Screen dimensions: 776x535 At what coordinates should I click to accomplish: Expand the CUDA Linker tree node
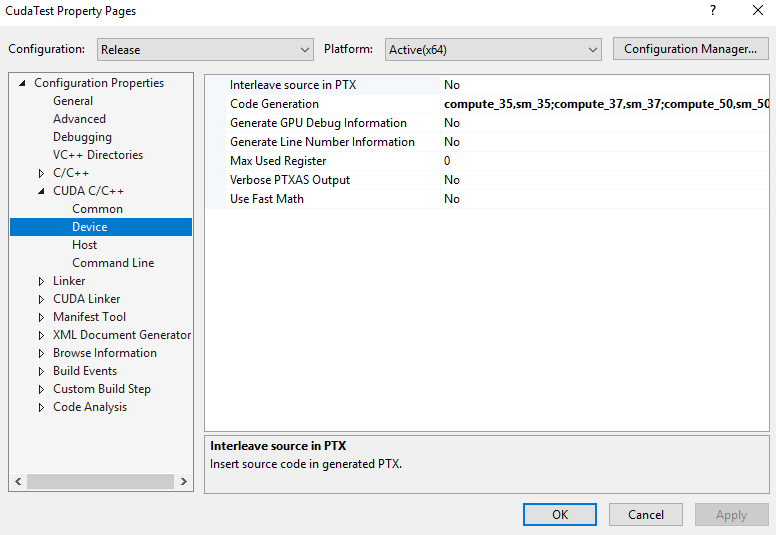click(x=42, y=299)
